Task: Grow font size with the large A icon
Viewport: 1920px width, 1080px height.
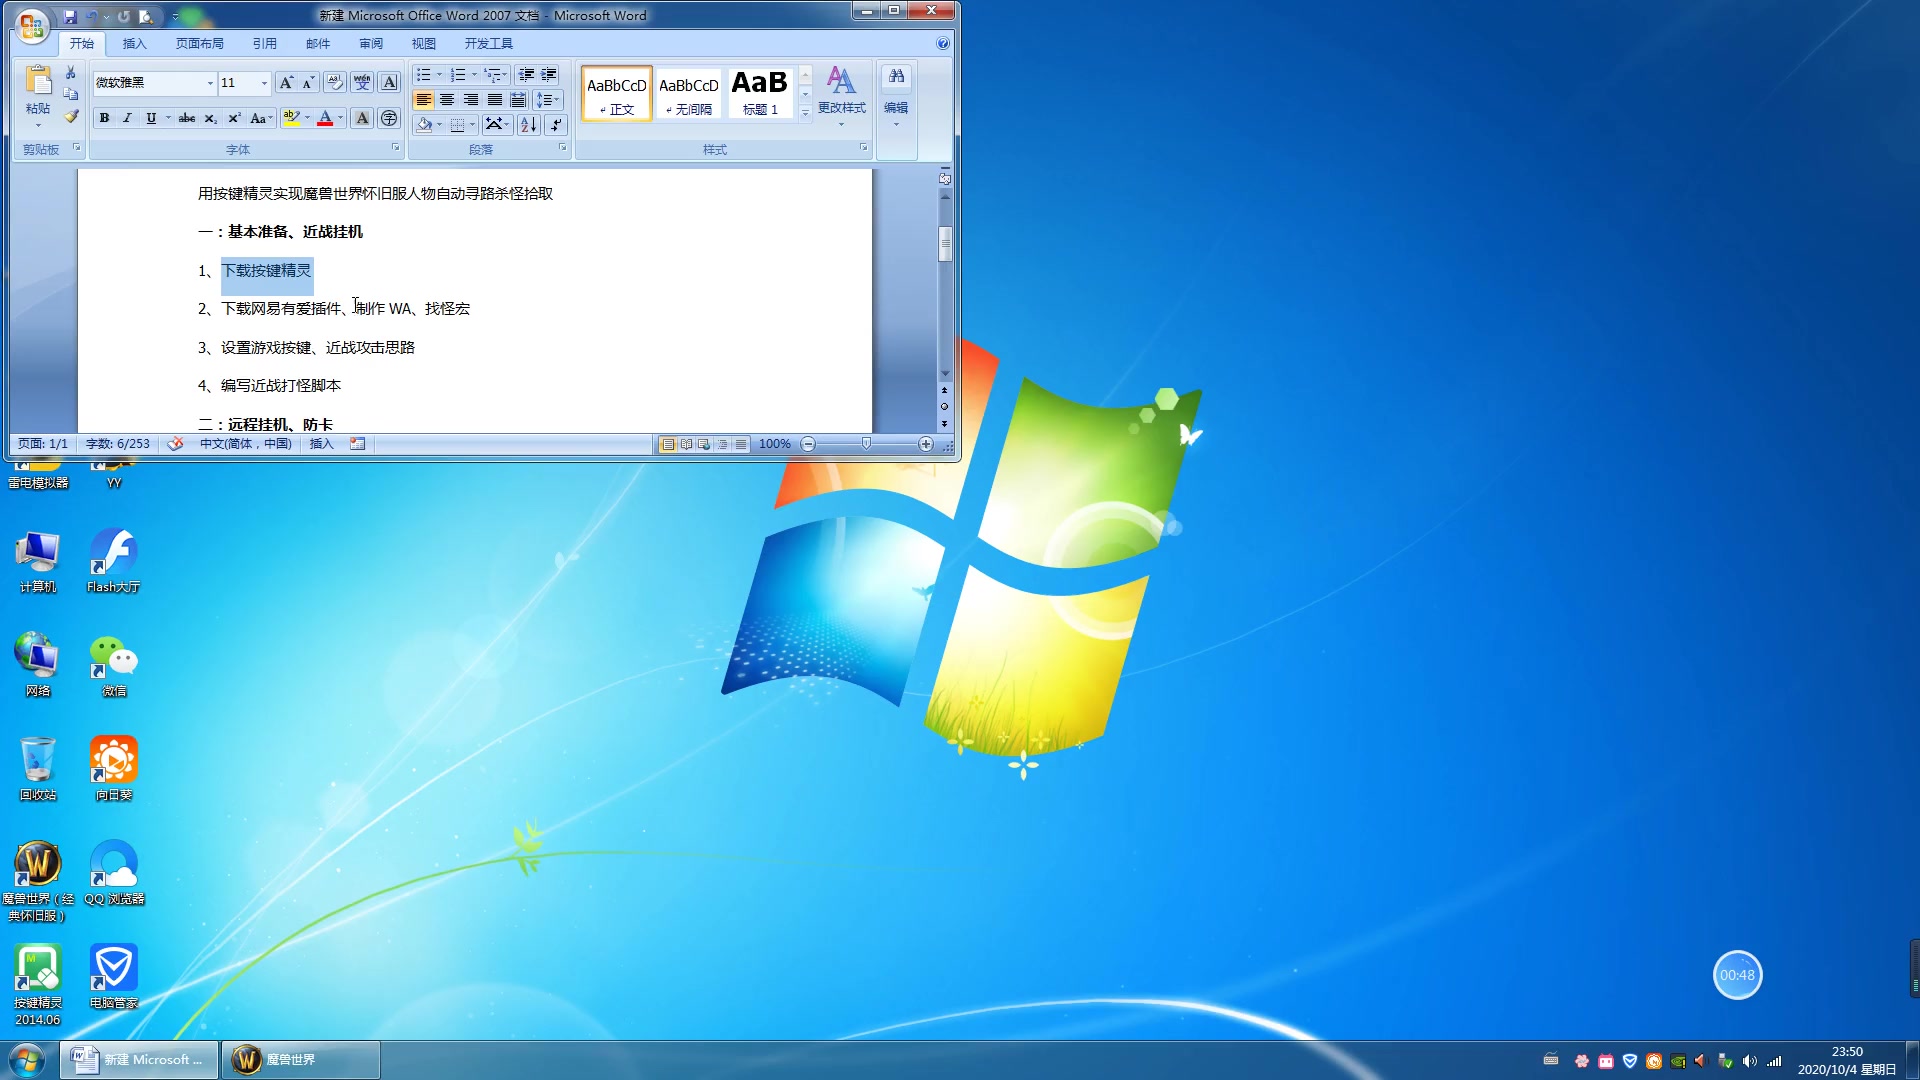Action: click(286, 83)
